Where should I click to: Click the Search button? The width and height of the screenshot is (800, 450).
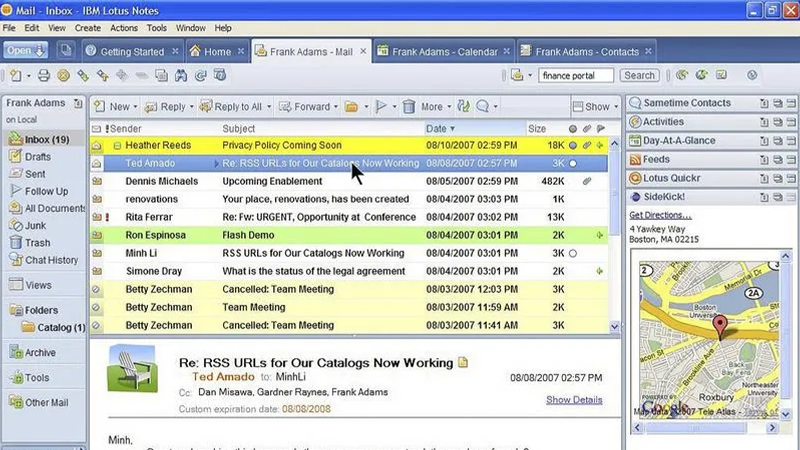tap(639, 76)
